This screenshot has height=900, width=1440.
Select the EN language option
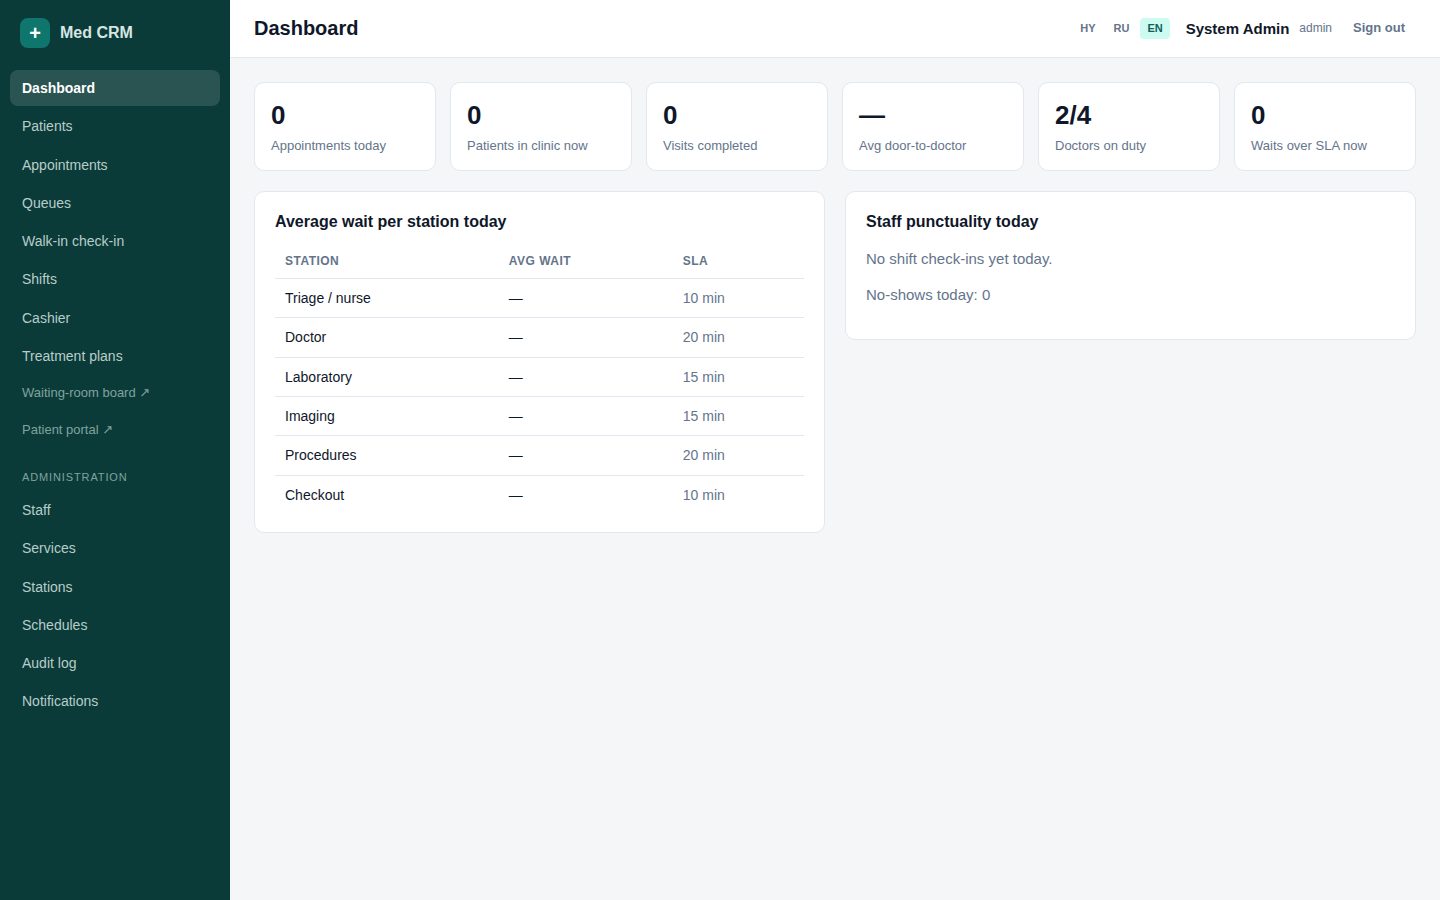pos(1155,28)
